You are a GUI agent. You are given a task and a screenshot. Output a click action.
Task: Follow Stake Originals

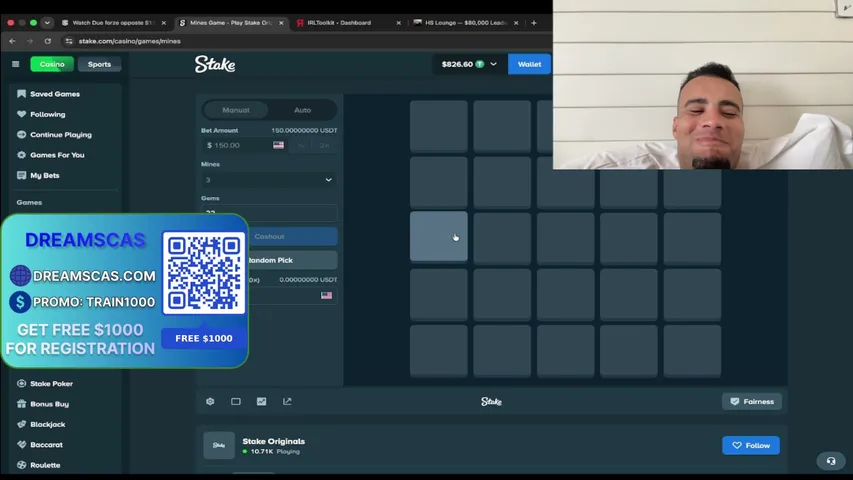coord(751,445)
